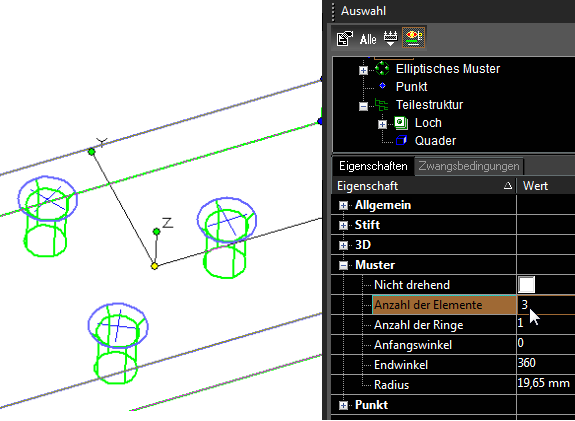Sort by the Eigenschaft column header
Image resolution: width=575 pixels, height=421 pixels.
tap(424, 186)
